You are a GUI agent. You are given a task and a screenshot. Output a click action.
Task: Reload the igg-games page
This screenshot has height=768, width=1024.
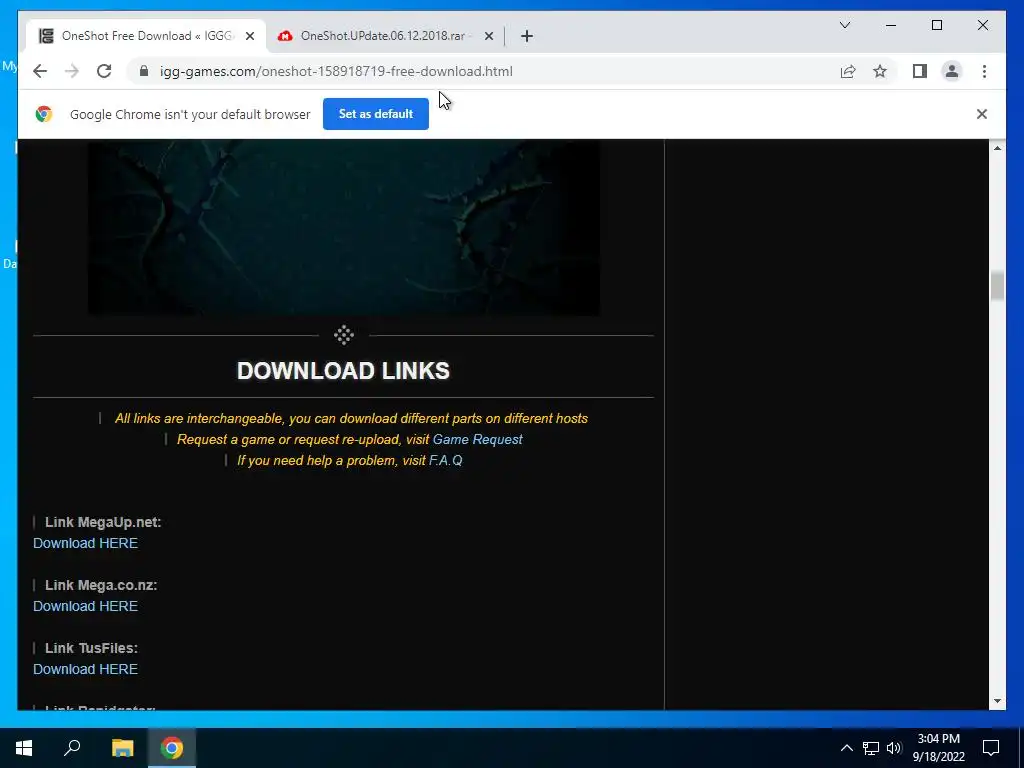[104, 71]
